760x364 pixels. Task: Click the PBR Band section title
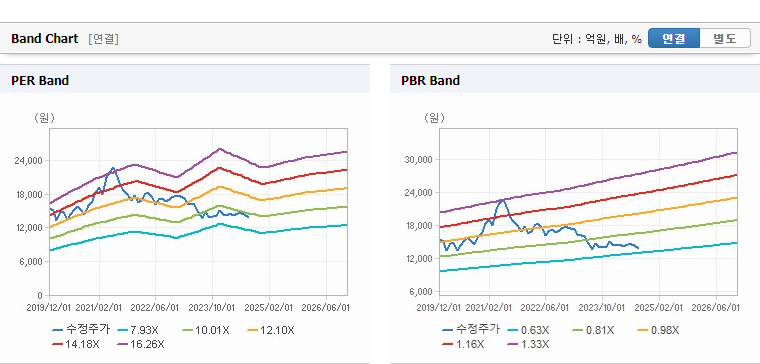click(430, 80)
